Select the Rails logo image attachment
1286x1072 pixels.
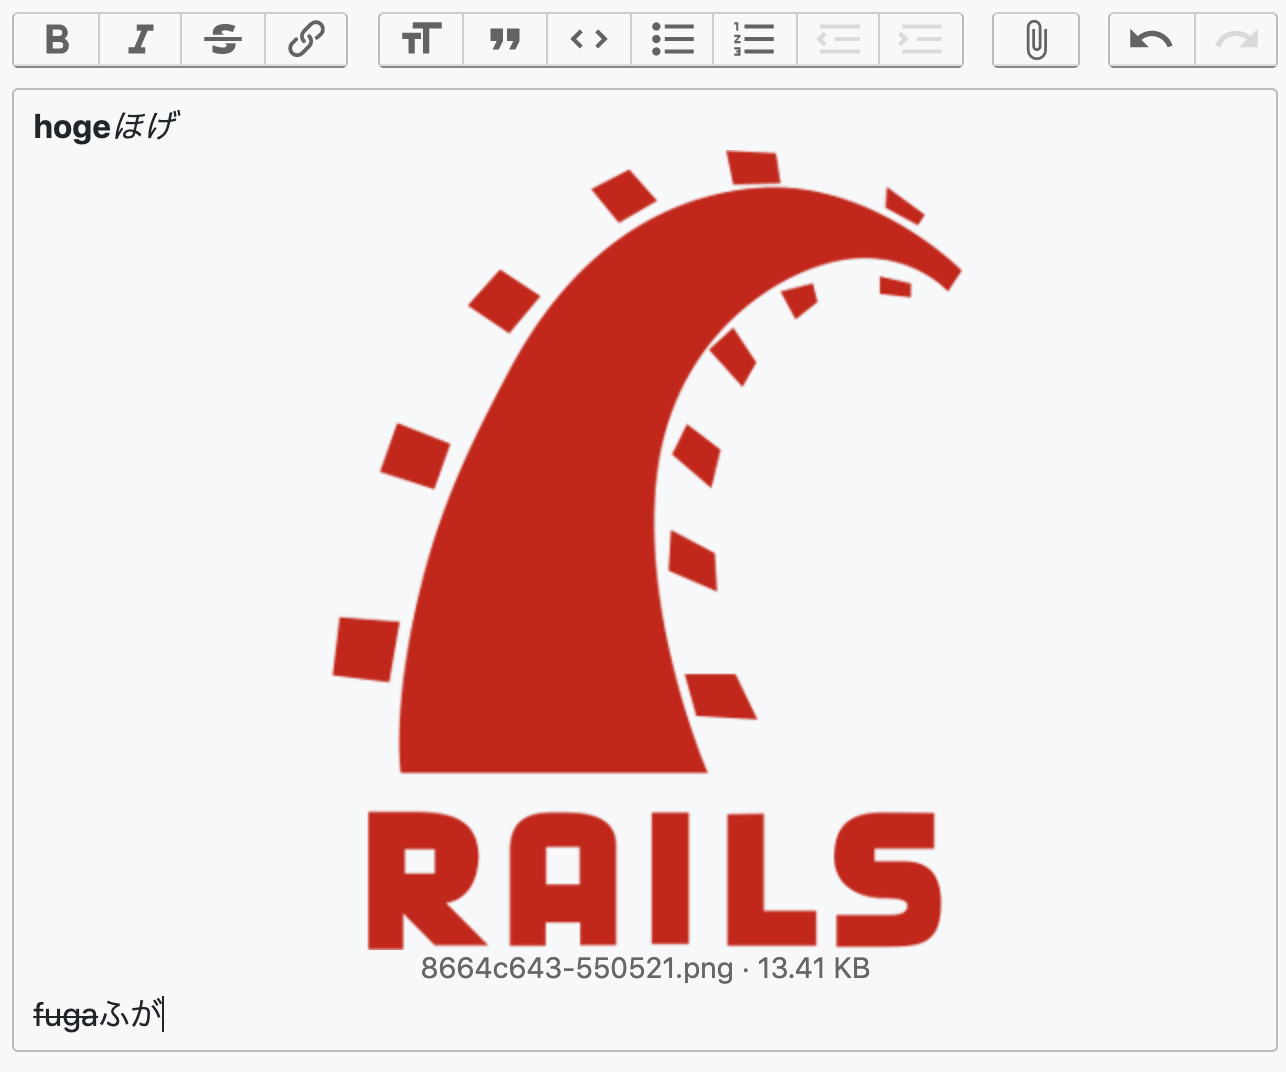pyautogui.click(x=646, y=549)
